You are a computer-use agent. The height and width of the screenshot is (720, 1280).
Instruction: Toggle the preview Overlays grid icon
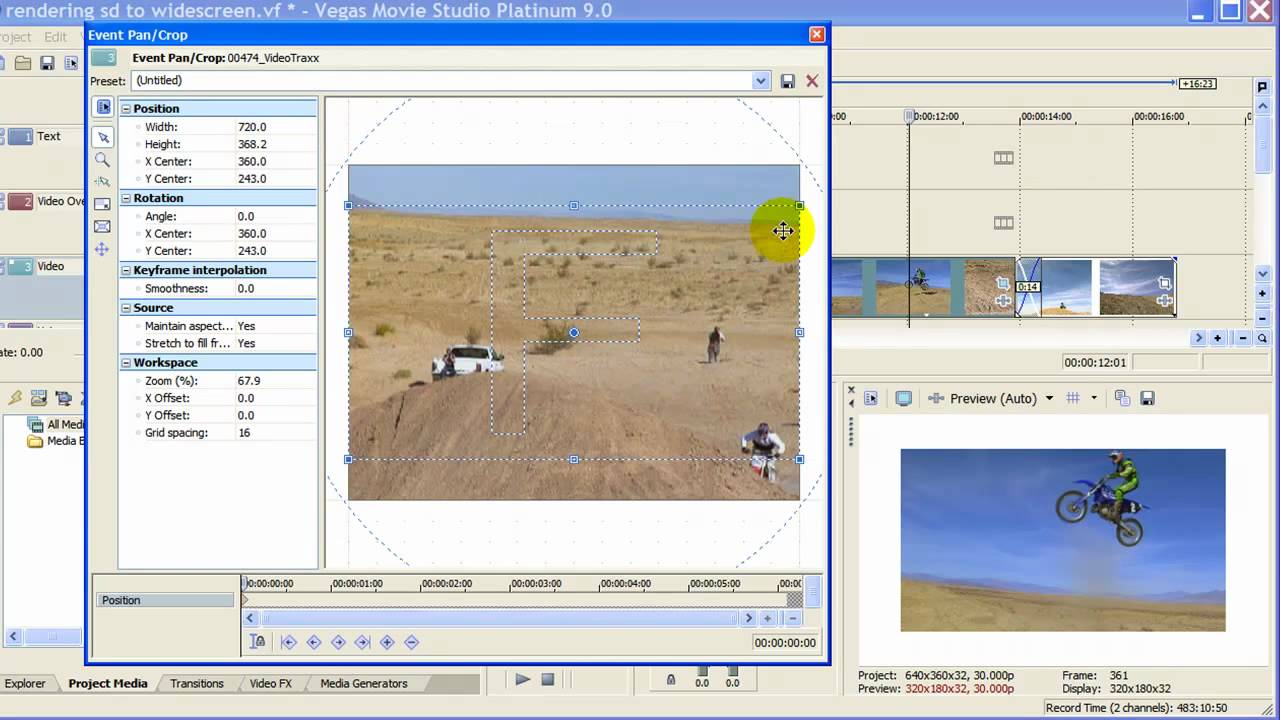(1073, 398)
